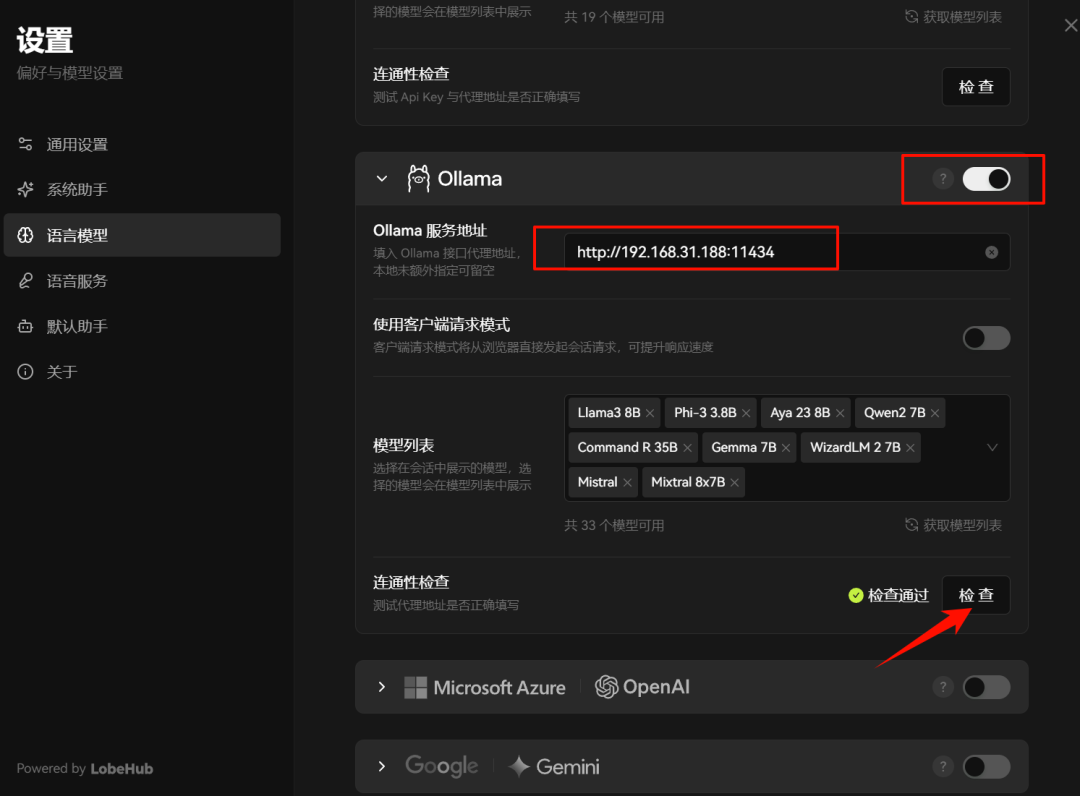Open 系统助手 settings

[142, 189]
